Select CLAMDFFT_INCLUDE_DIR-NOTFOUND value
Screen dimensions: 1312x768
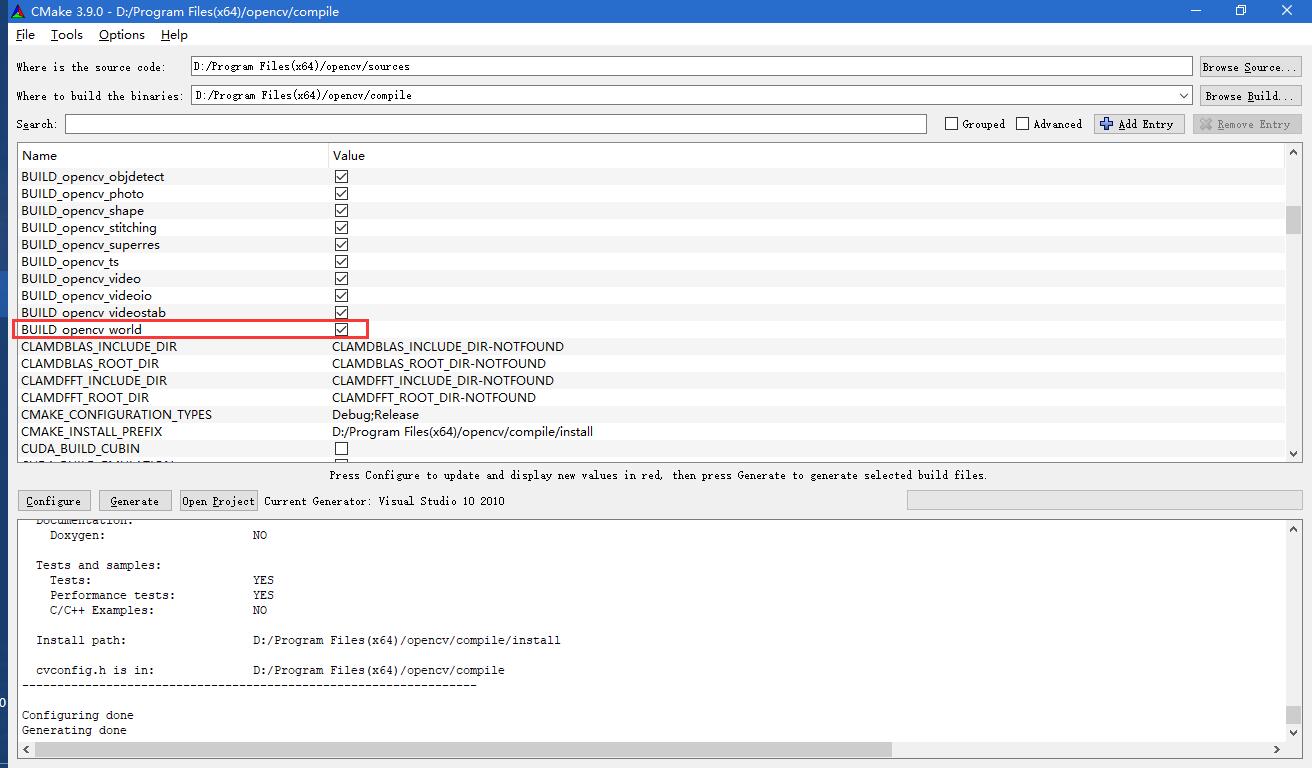[x=443, y=381]
